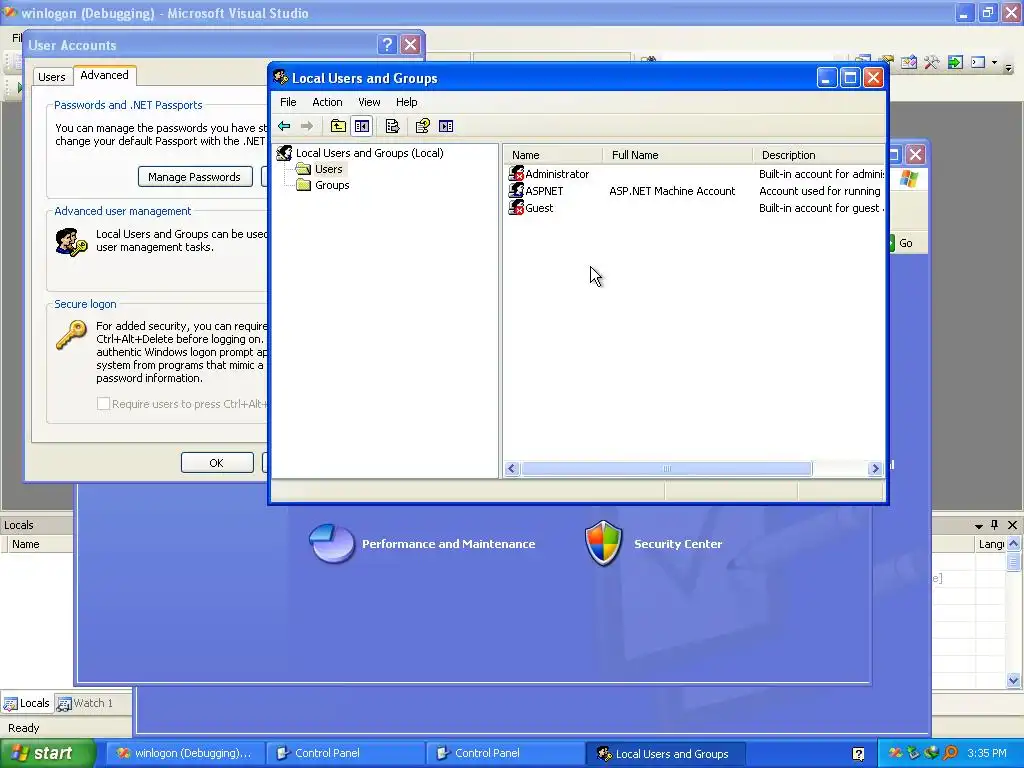This screenshot has width=1024, height=768.
Task: Click the Locals panel Name column header
Action: [37, 544]
